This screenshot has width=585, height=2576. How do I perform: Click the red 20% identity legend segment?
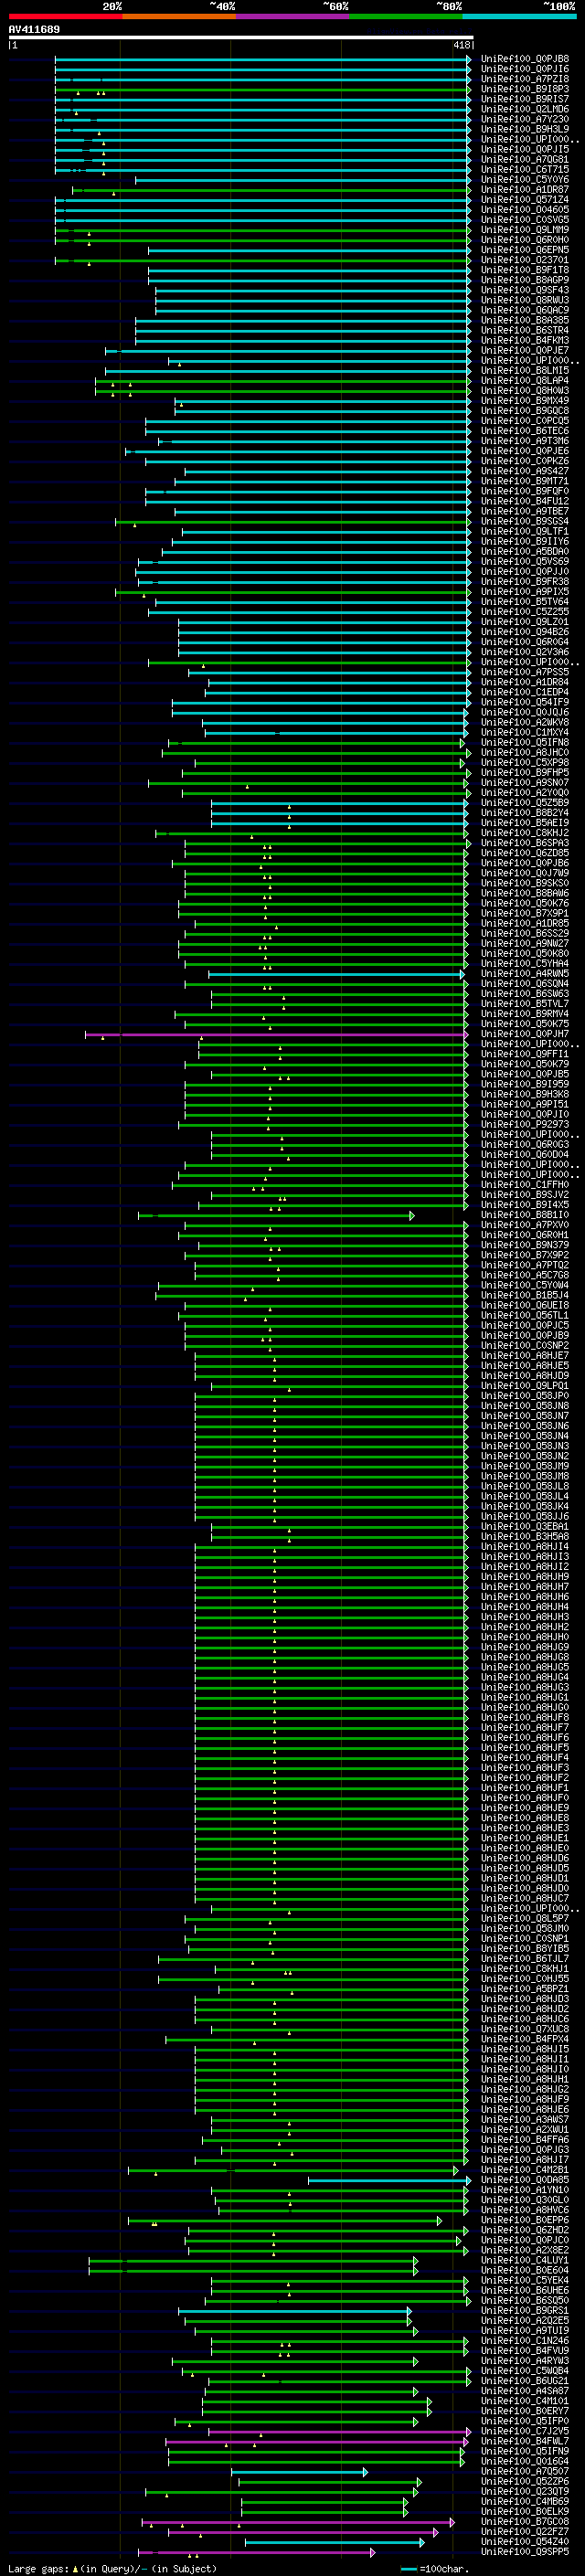(65, 16)
